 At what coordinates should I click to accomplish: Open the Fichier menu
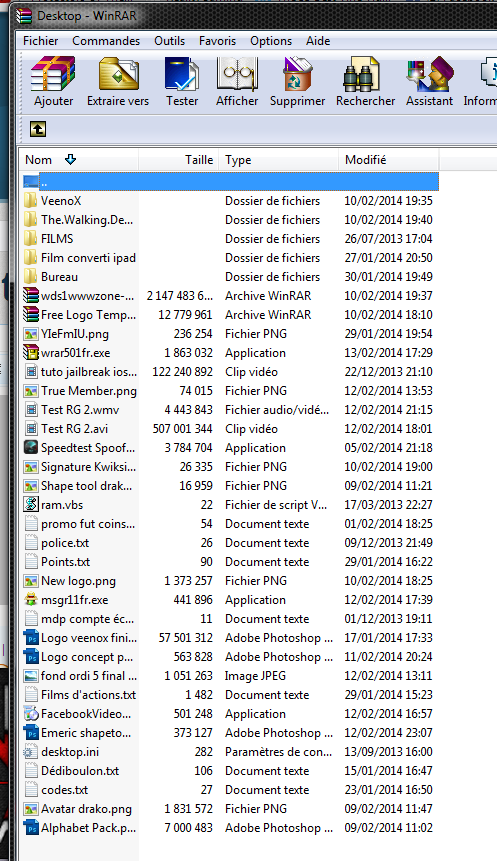41,41
